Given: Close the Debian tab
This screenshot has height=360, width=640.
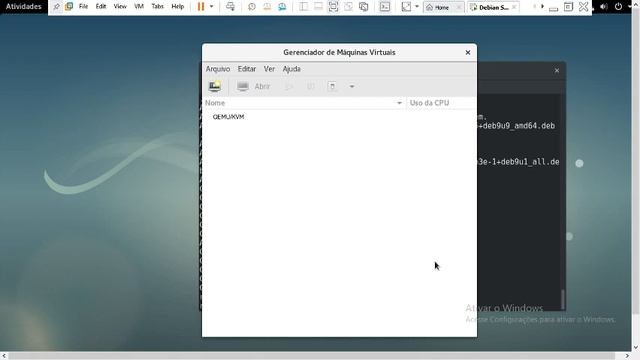Looking at the screenshot, I should click(x=514, y=7).
